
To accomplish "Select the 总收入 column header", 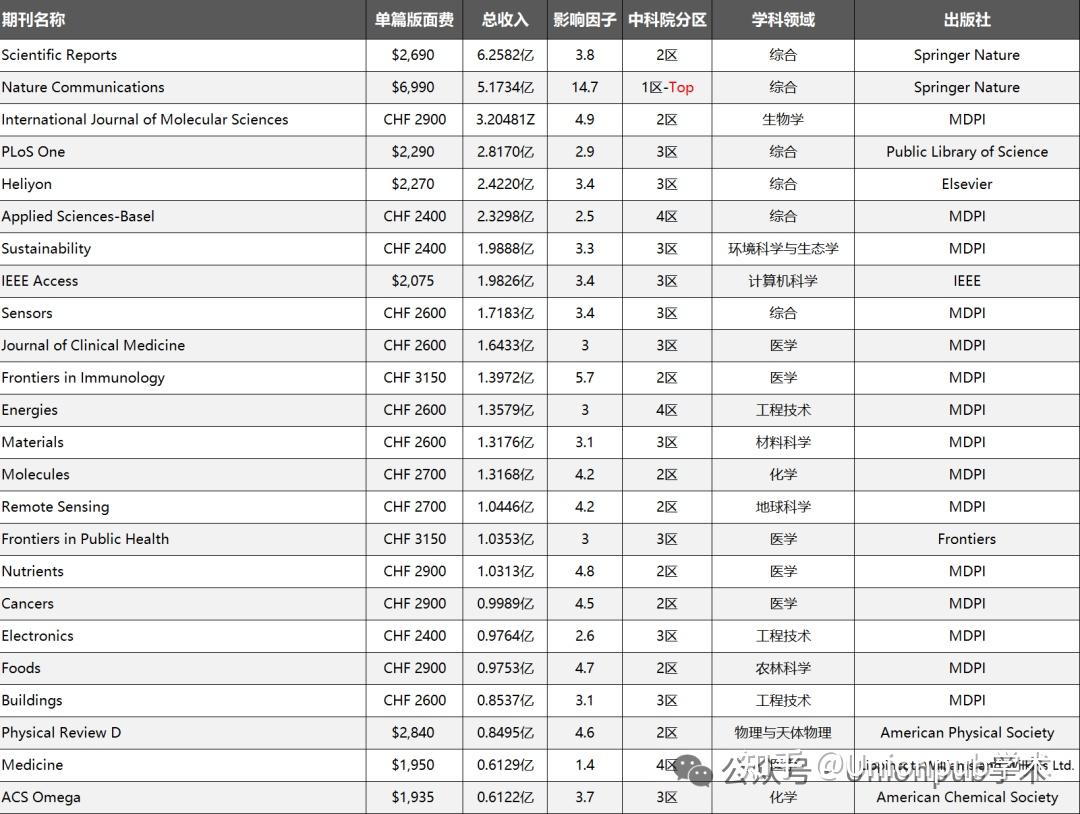I will coord(505,18).
